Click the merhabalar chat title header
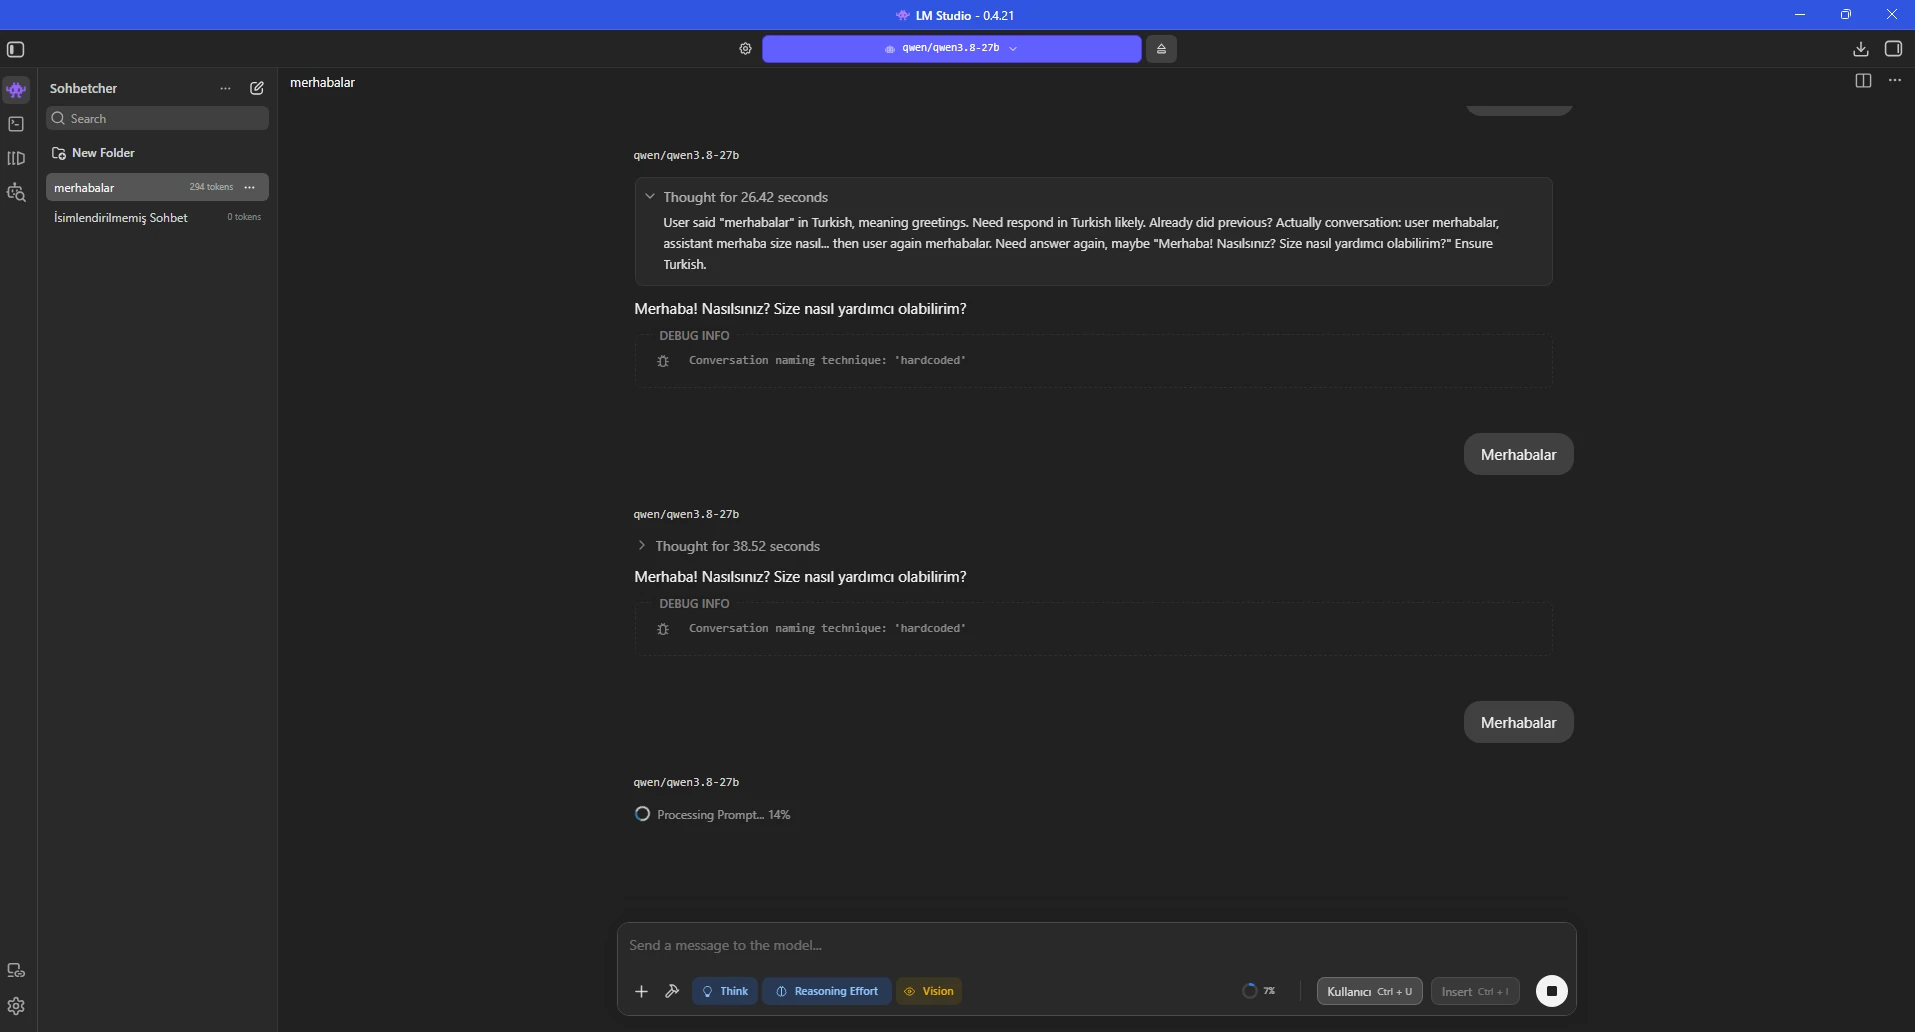1915x1032 pixels. tap(322, 82)
